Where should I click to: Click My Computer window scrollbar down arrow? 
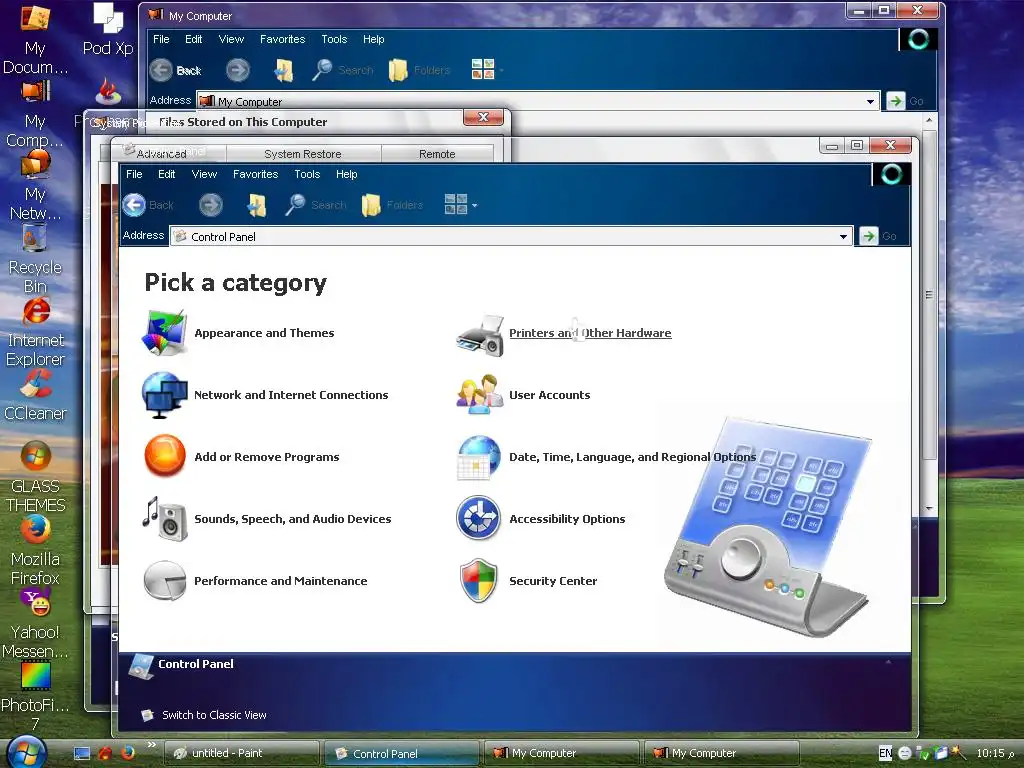(x=929, y=508)
